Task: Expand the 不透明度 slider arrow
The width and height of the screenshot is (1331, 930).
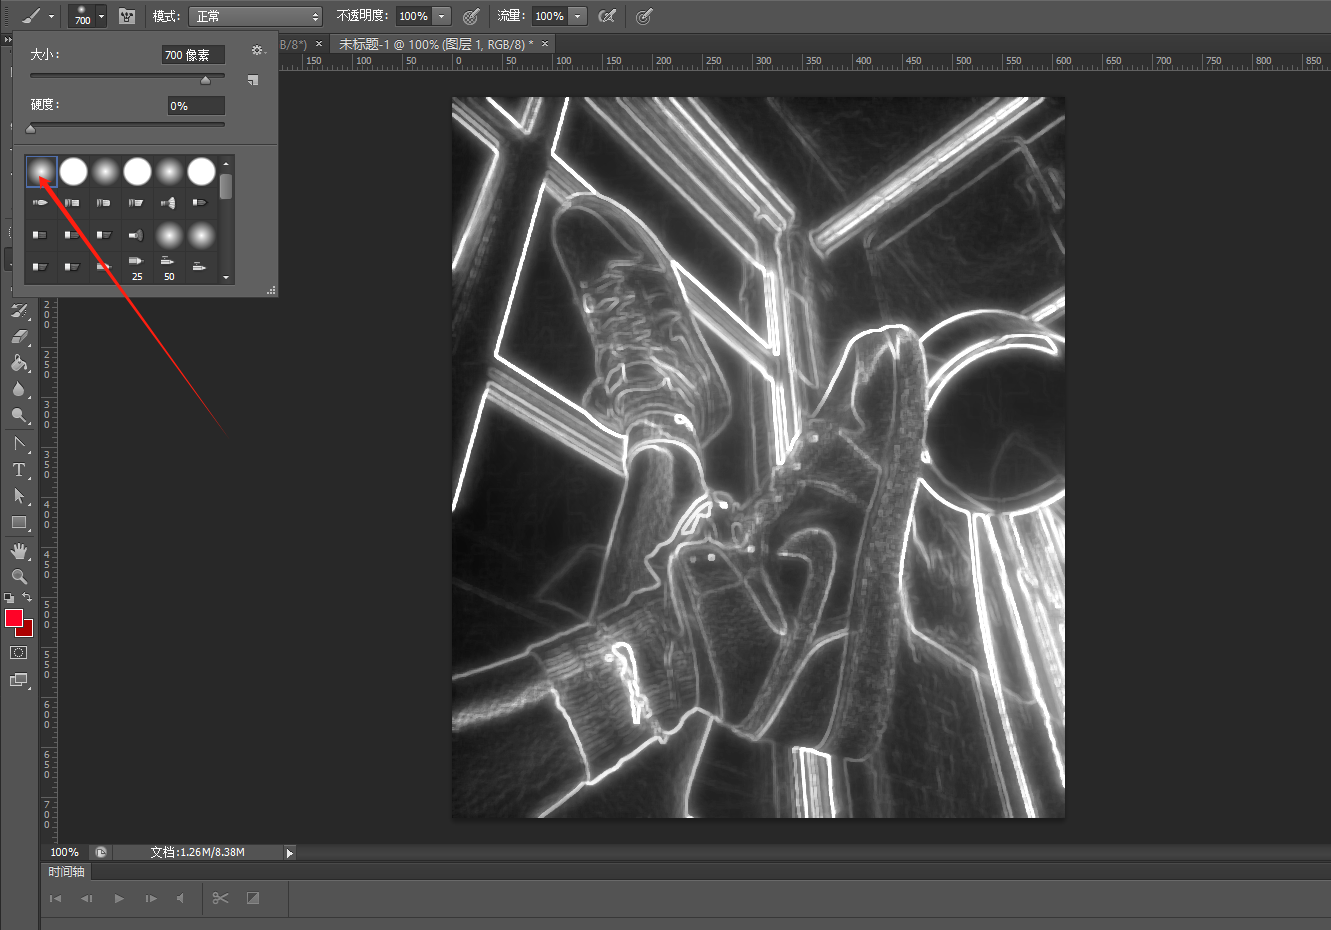Action: pyautogui.click(x=442, y=16)
